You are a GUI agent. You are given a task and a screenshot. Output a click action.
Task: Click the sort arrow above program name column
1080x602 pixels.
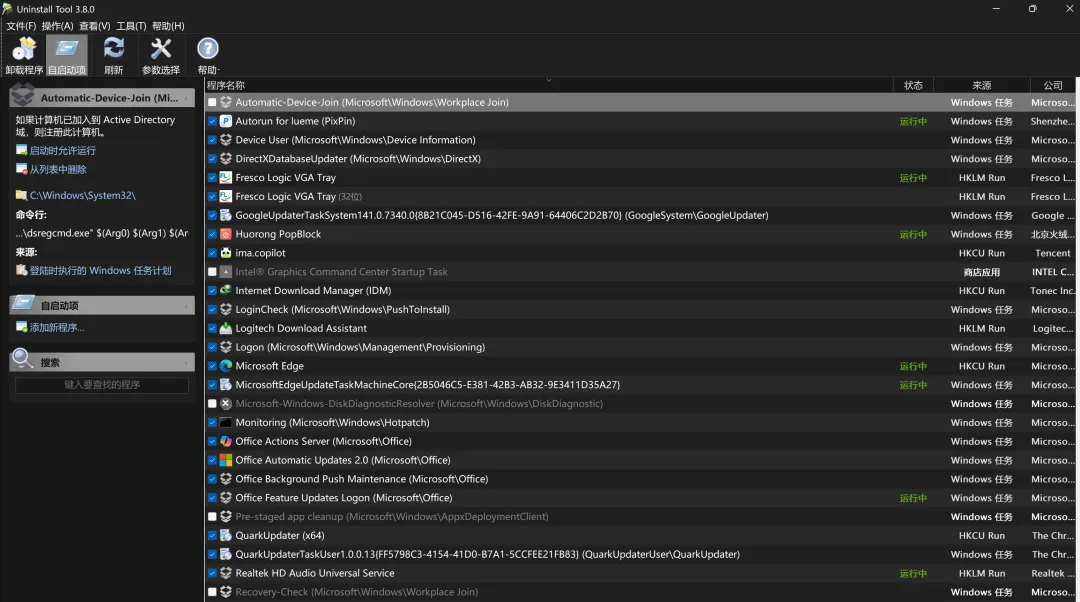(x=549, y=80)
